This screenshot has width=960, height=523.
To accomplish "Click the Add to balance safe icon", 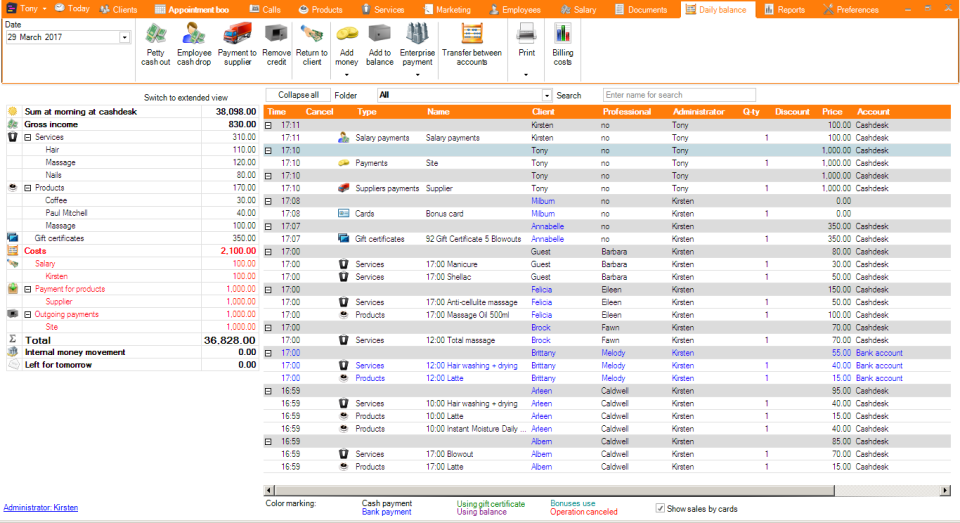I will (x=379, y=35).
